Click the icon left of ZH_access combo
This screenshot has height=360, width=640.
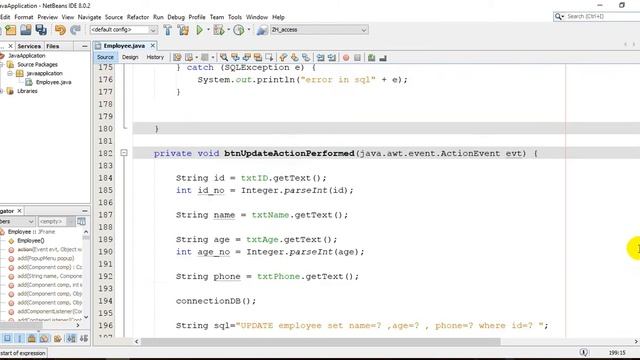[x=262, y=30]
